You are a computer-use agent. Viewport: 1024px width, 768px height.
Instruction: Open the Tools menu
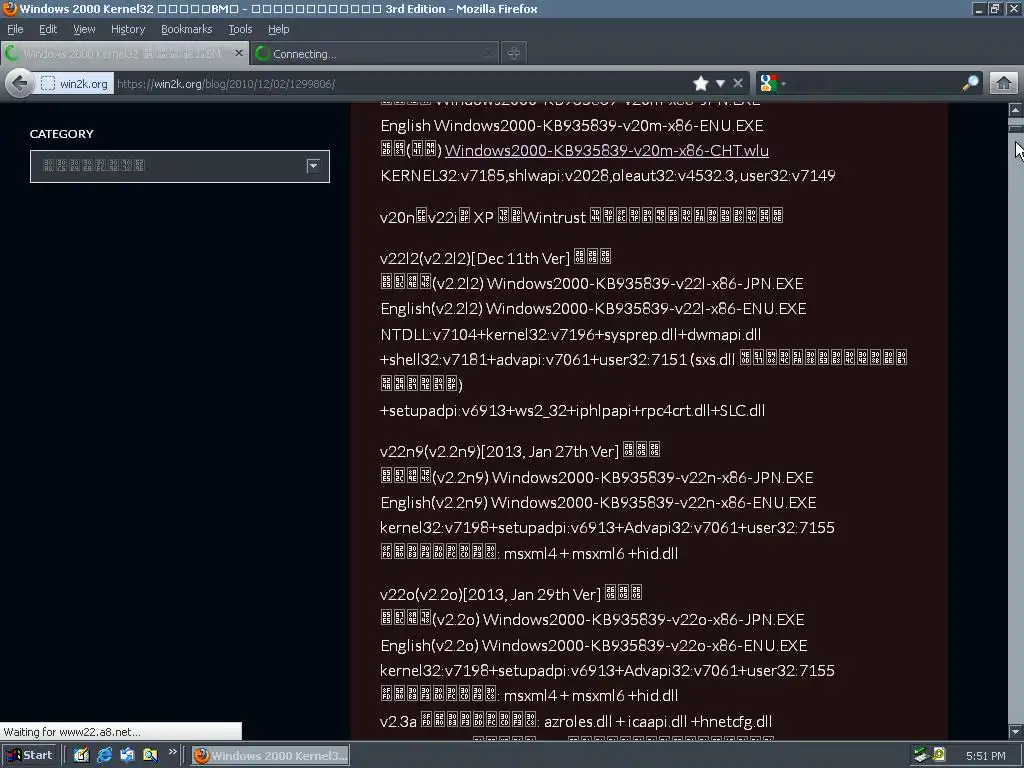pos(240,29)
